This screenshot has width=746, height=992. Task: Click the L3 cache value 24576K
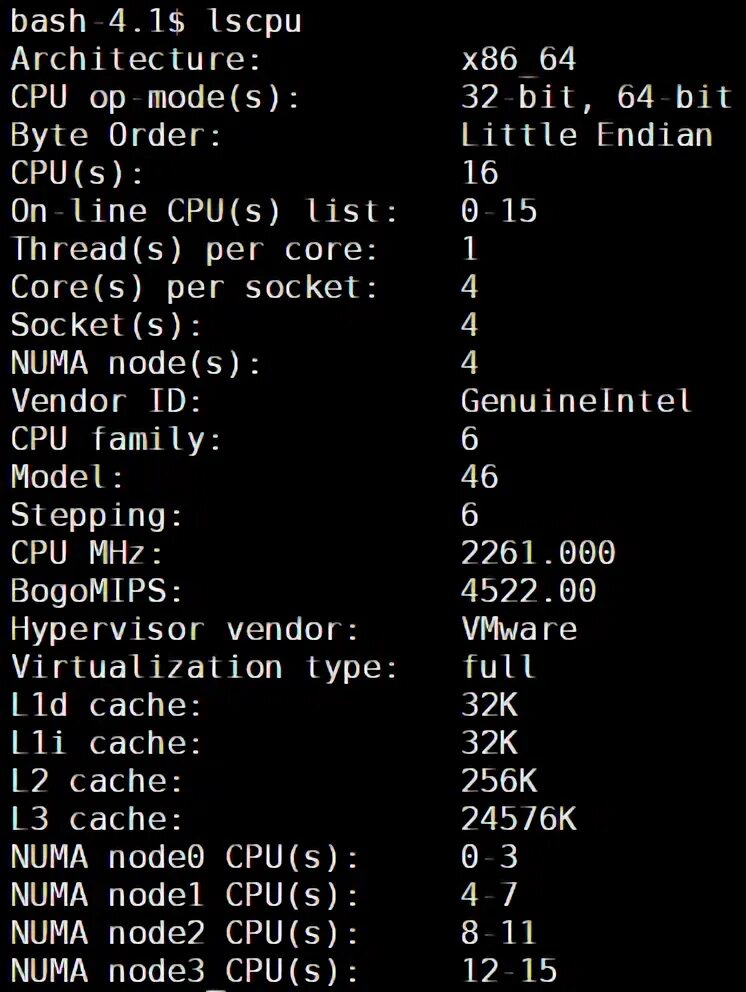pyautogui.click(x=518, y=819)
